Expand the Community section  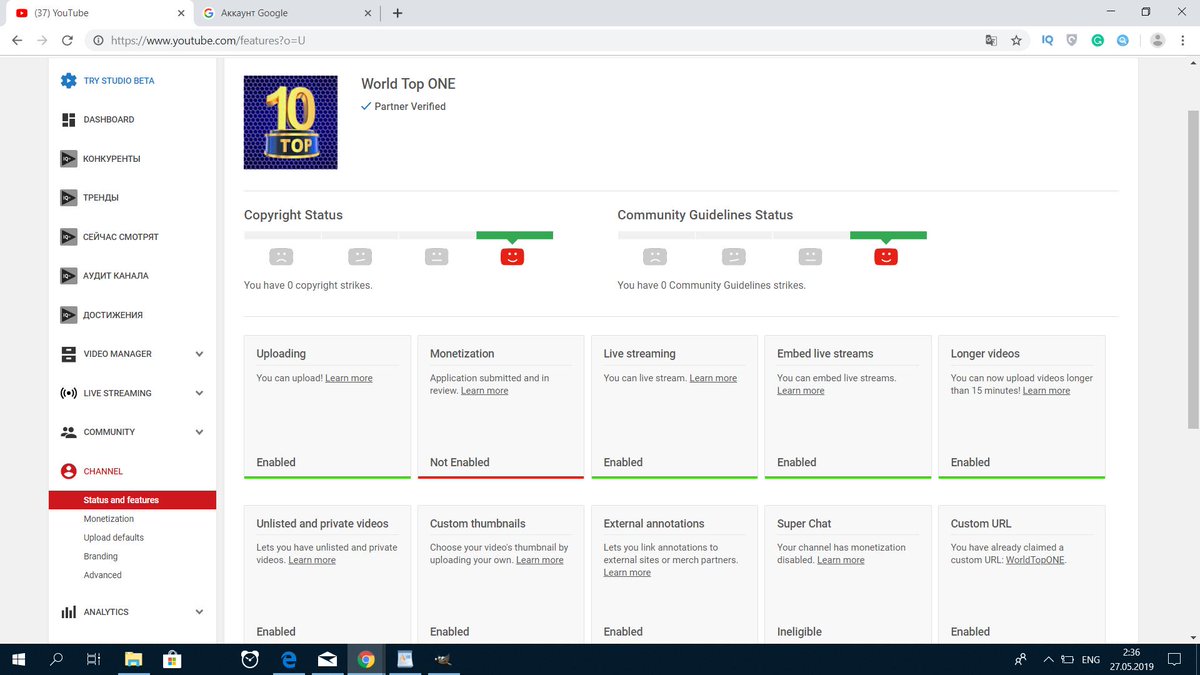(x=199, y=432)
